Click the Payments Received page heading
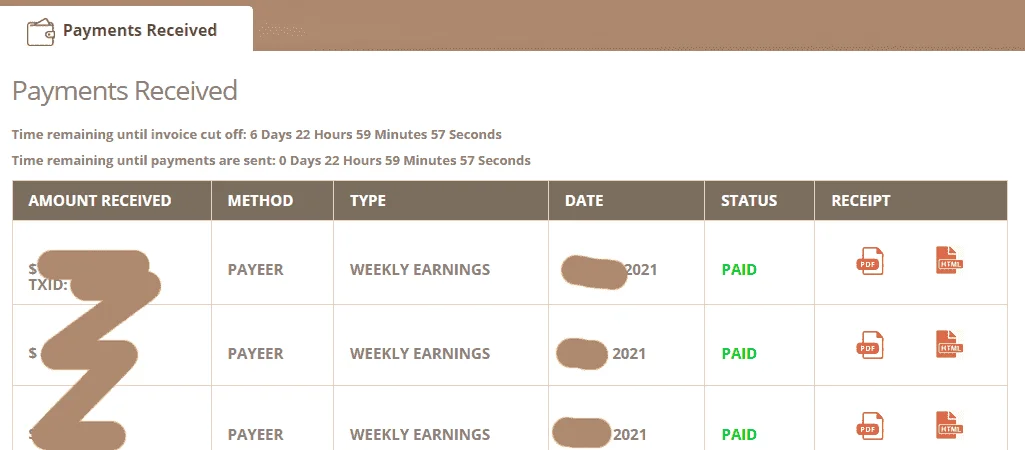Image resolution: width=1025 pixels, height=450 pixels. click(x=124, y=91)
